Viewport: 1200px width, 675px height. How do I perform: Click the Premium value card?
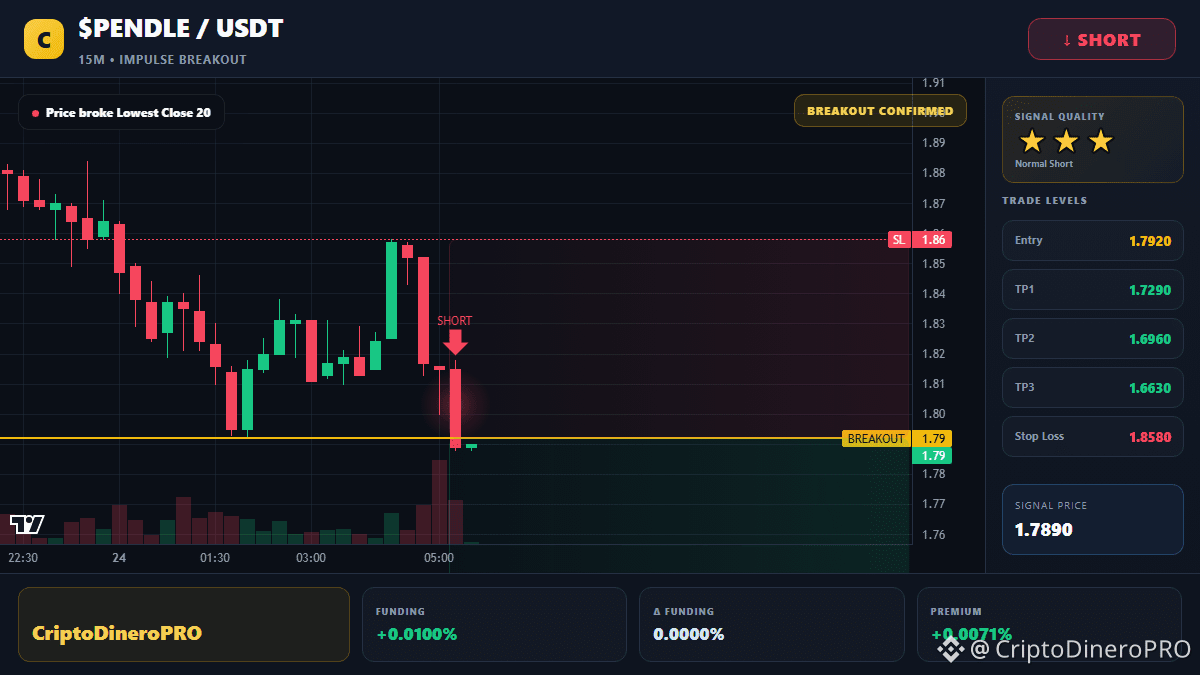coord(1049,624)
